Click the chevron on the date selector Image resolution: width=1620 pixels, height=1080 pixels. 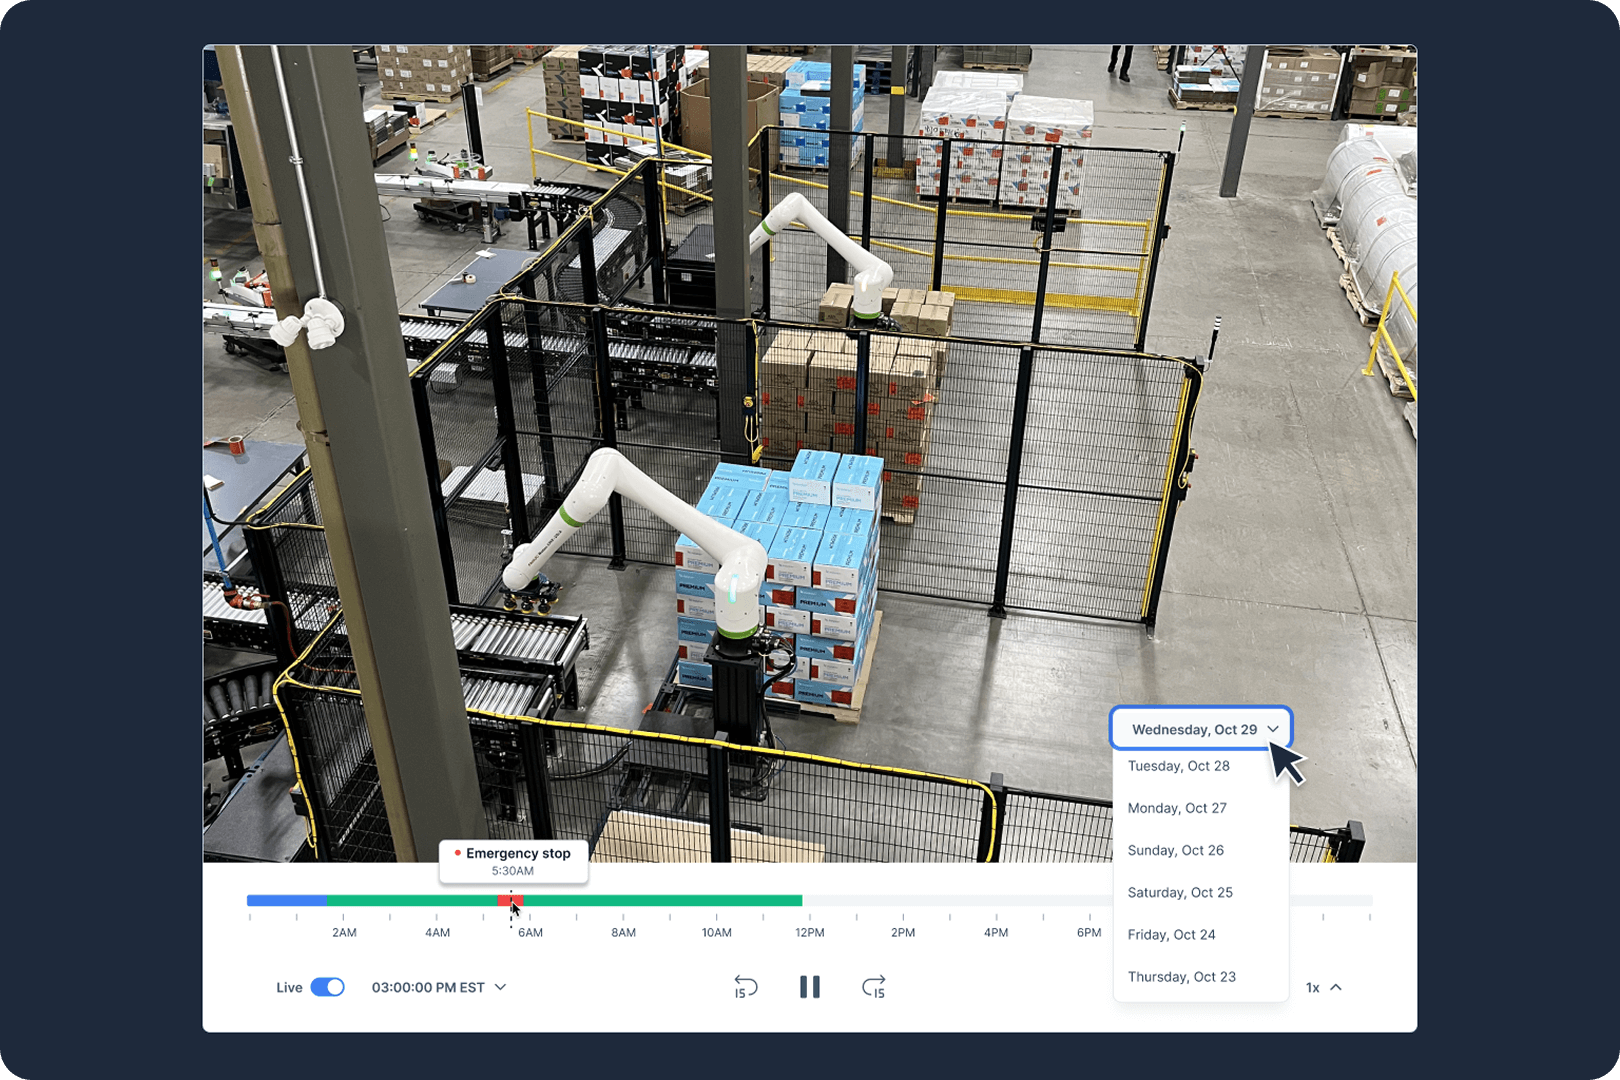click(x=1274, y=729)
